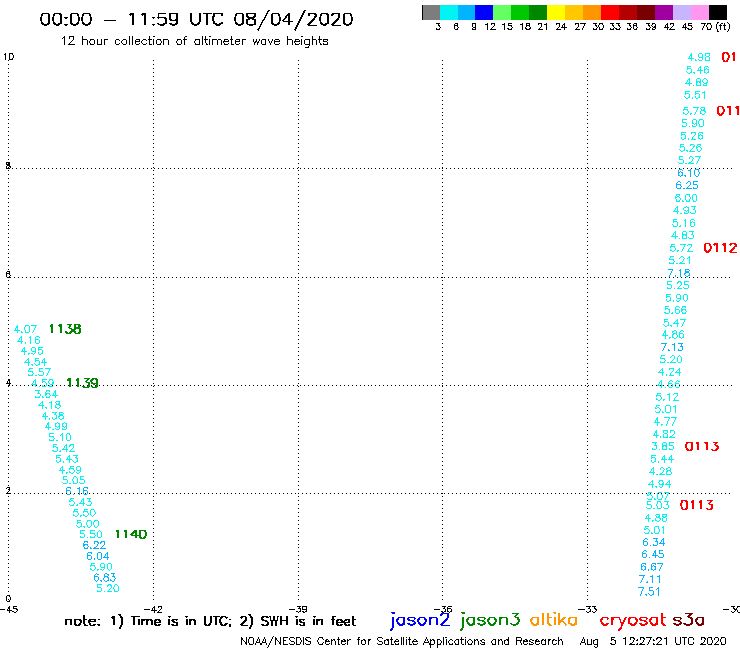Click the jason2 satellite legend label
Viewport: 740px width, 650px height.
pos(420,620)
